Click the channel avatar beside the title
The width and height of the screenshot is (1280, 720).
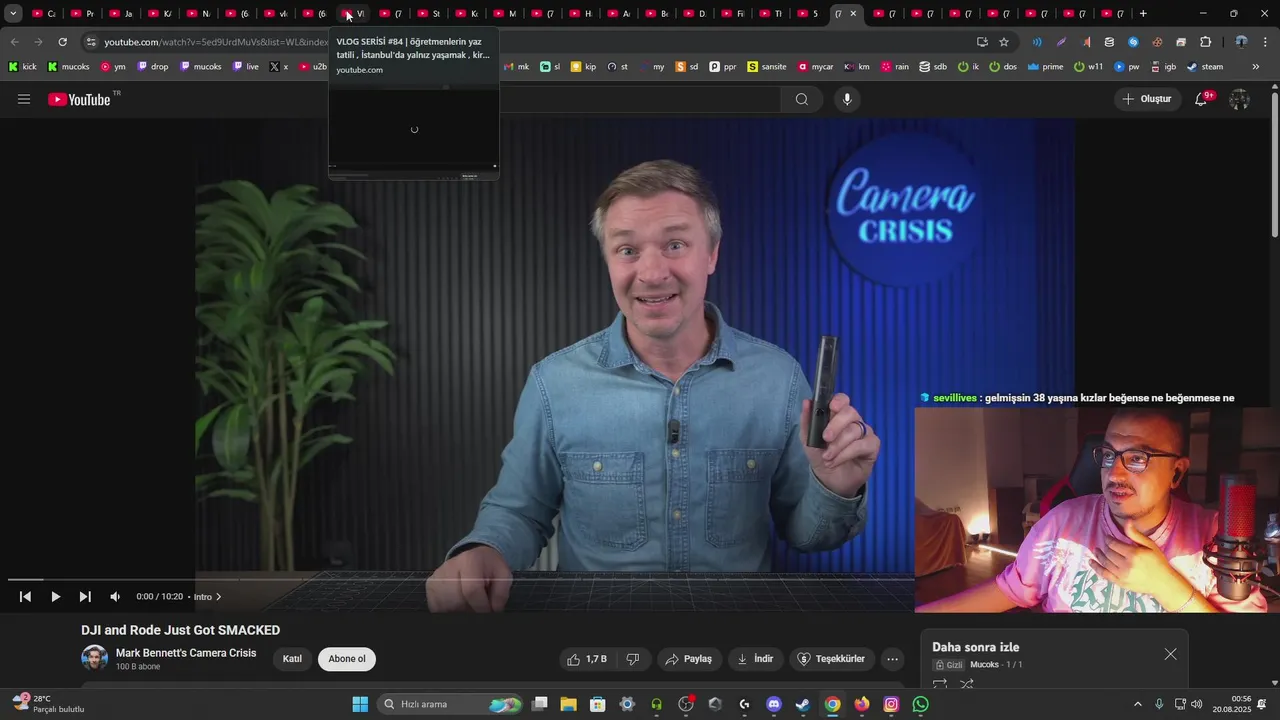[x=94, y=658]
